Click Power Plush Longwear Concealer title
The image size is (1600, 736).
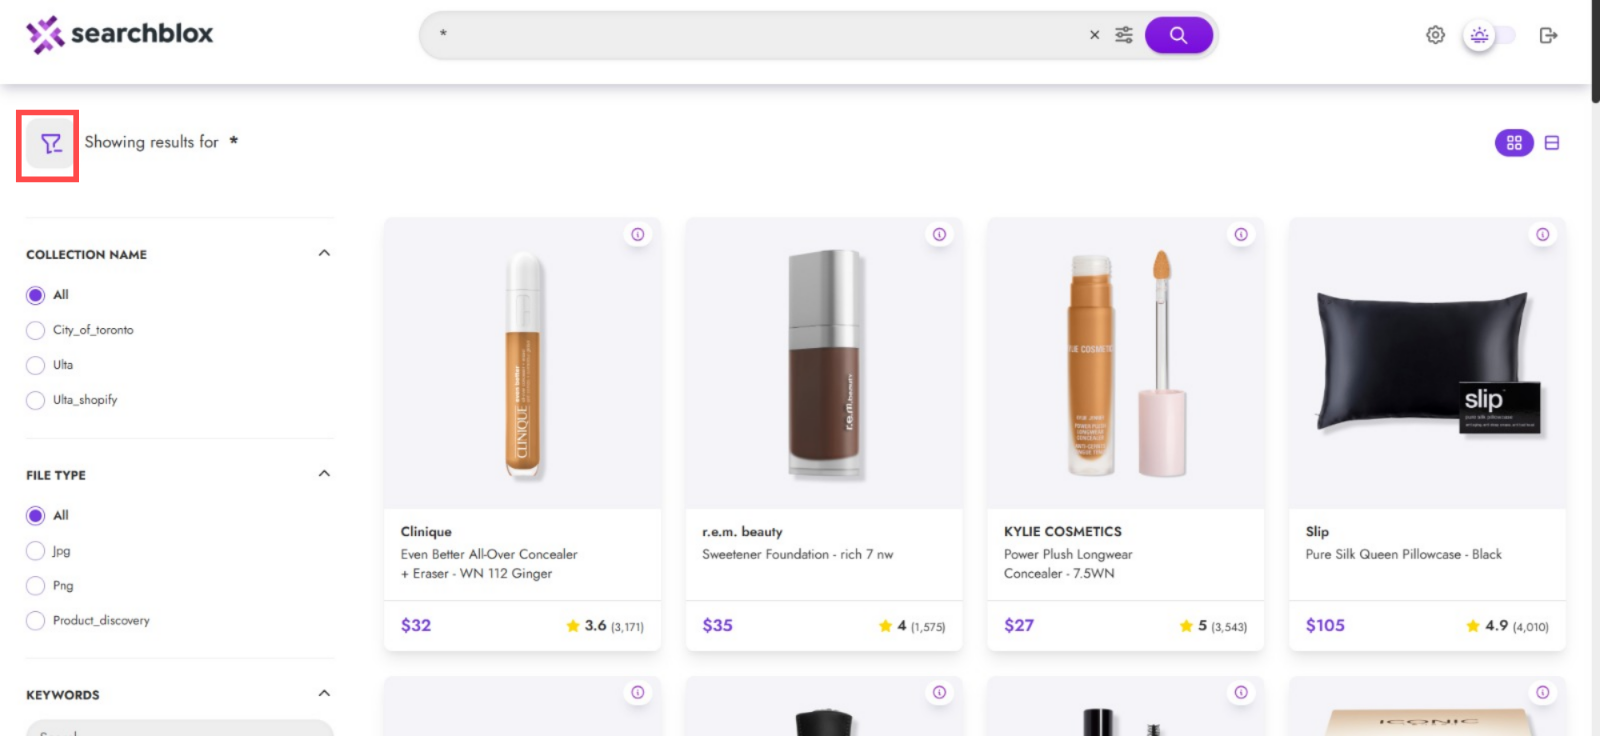pyautogui.click(x=1068, y=564)
